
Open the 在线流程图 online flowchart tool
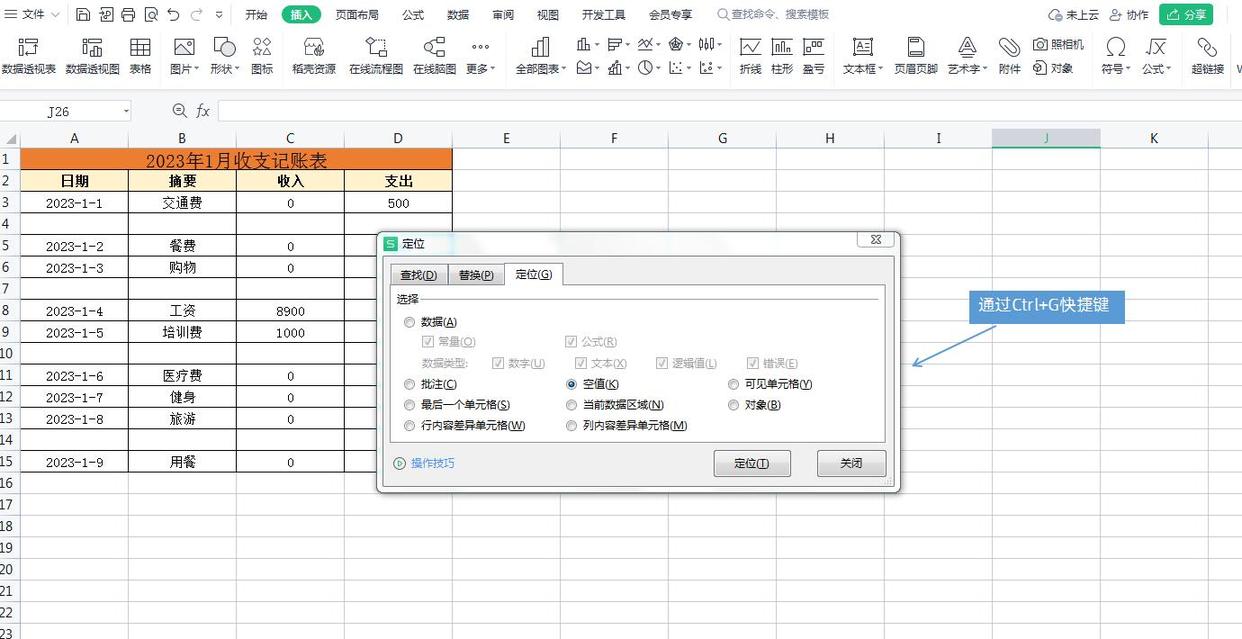[x=376, y=56]
